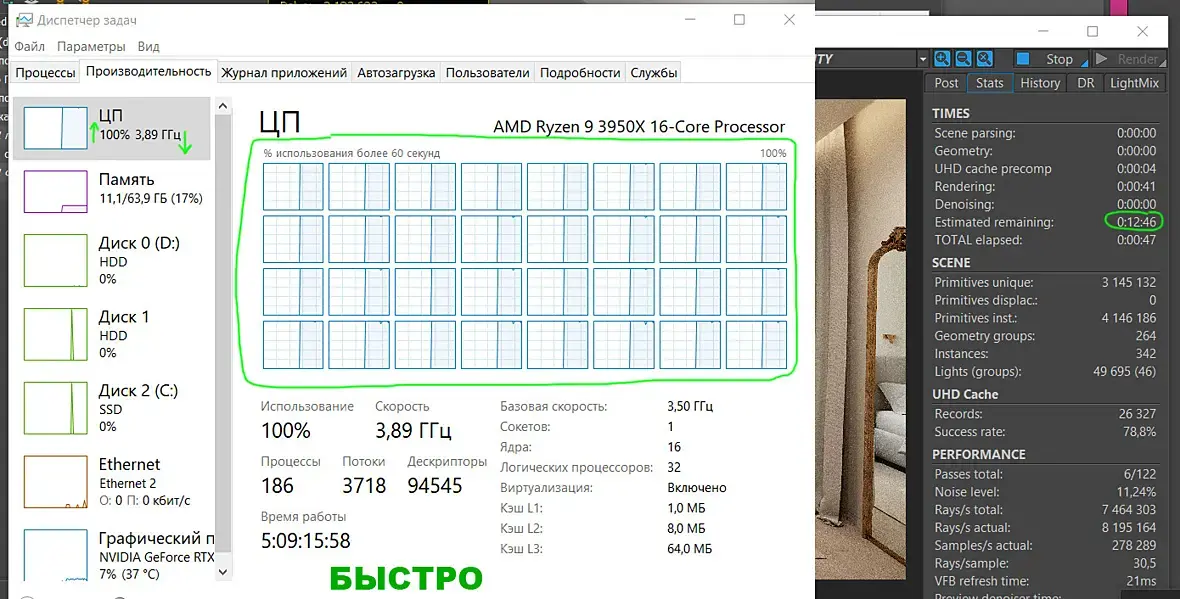Open the History tab in Corona
This screenshot has height=599, width=1180.
[x=1040, y=83]
